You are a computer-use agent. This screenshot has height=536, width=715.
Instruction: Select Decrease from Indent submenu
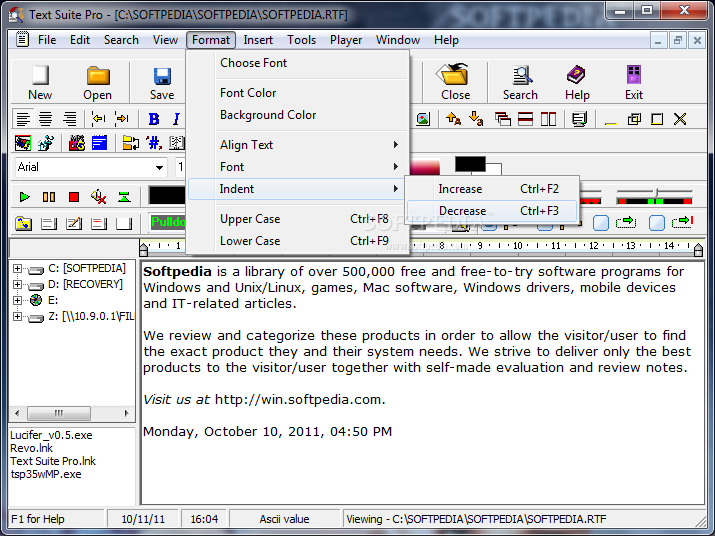(x=492, y=211)
